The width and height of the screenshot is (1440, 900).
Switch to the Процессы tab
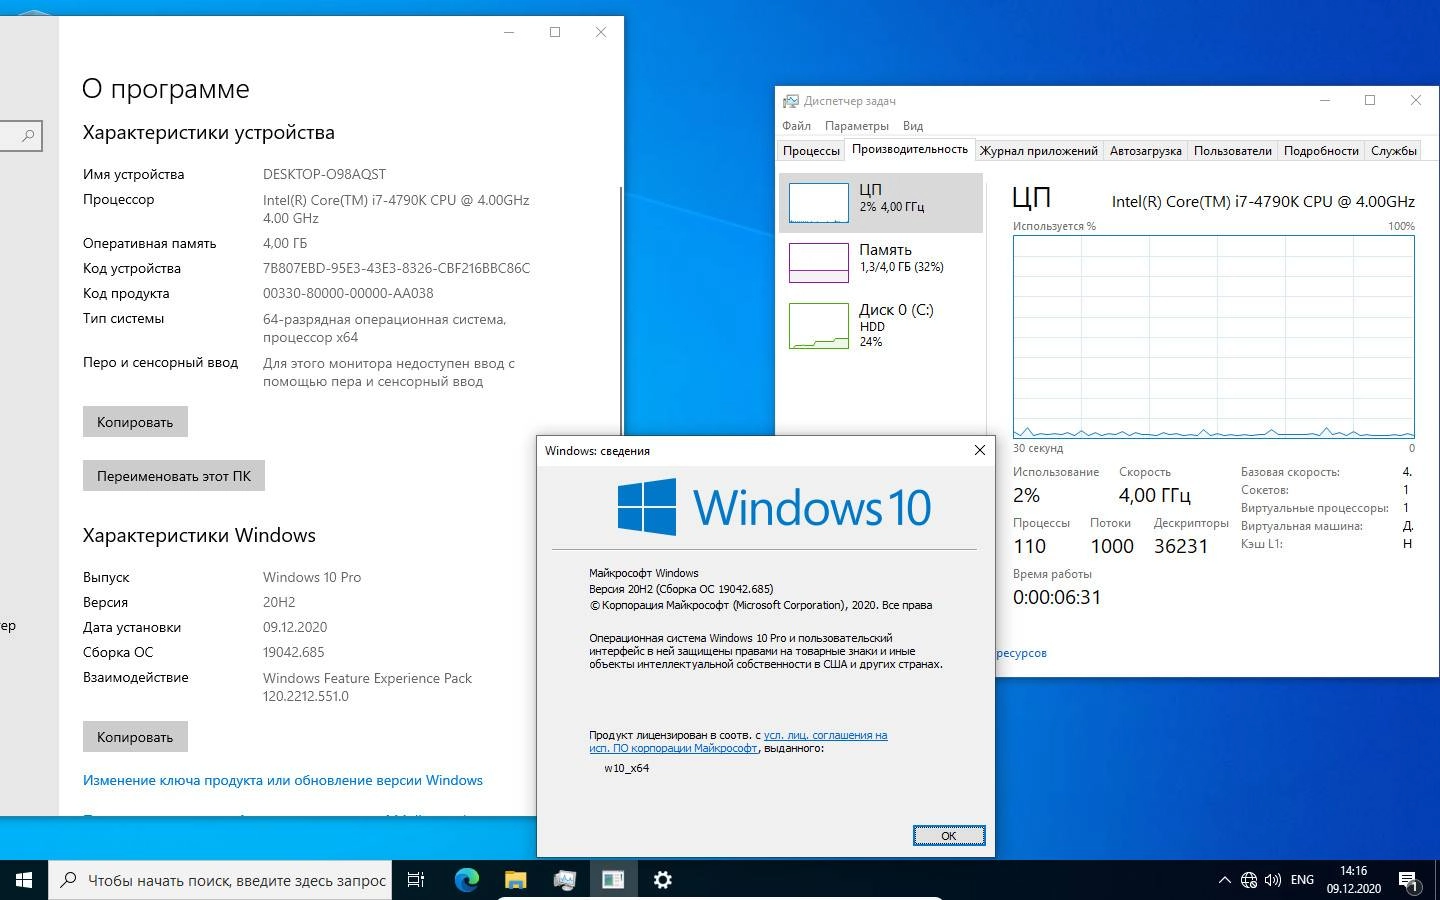pos(811,151)
